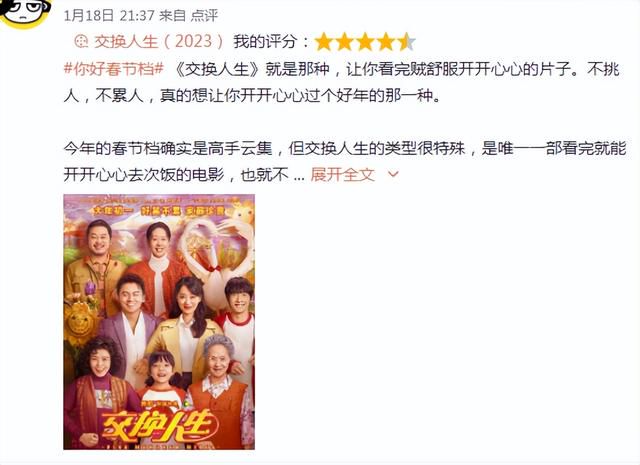Open the 1月18日 21:37 timestamp link
The width and height of the screenshot is (640, 465).
[x=109, y=16]
